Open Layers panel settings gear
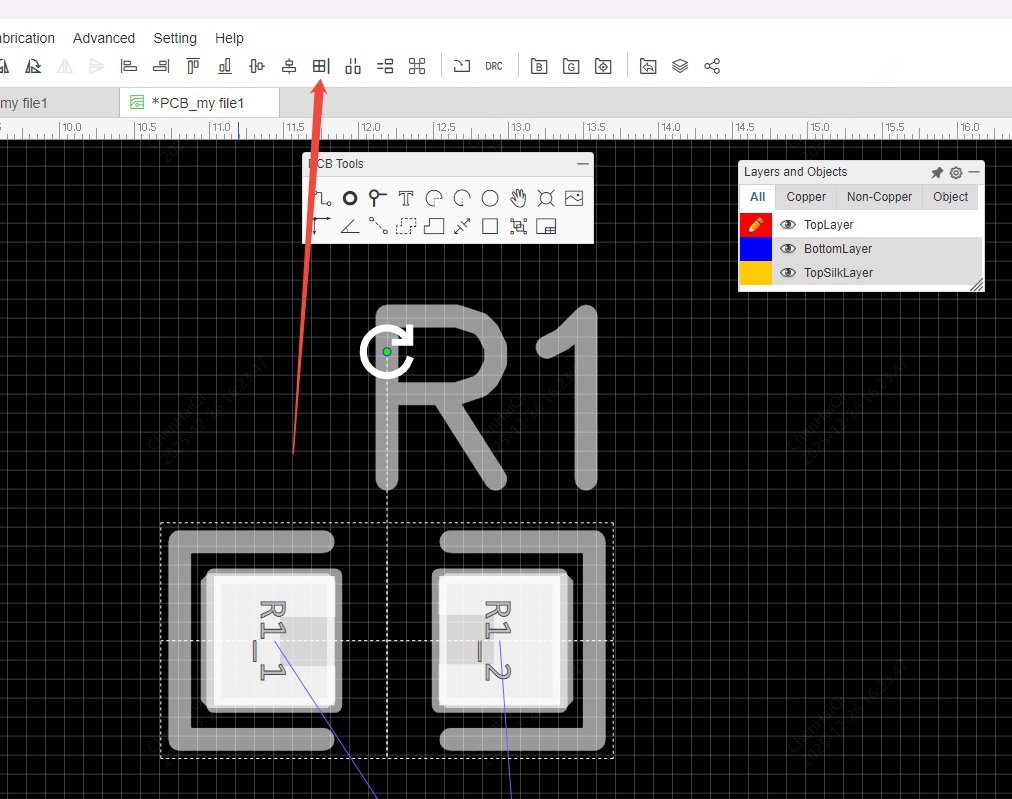The height and width of the screenshot is (799, 1012). pos(956,172)
